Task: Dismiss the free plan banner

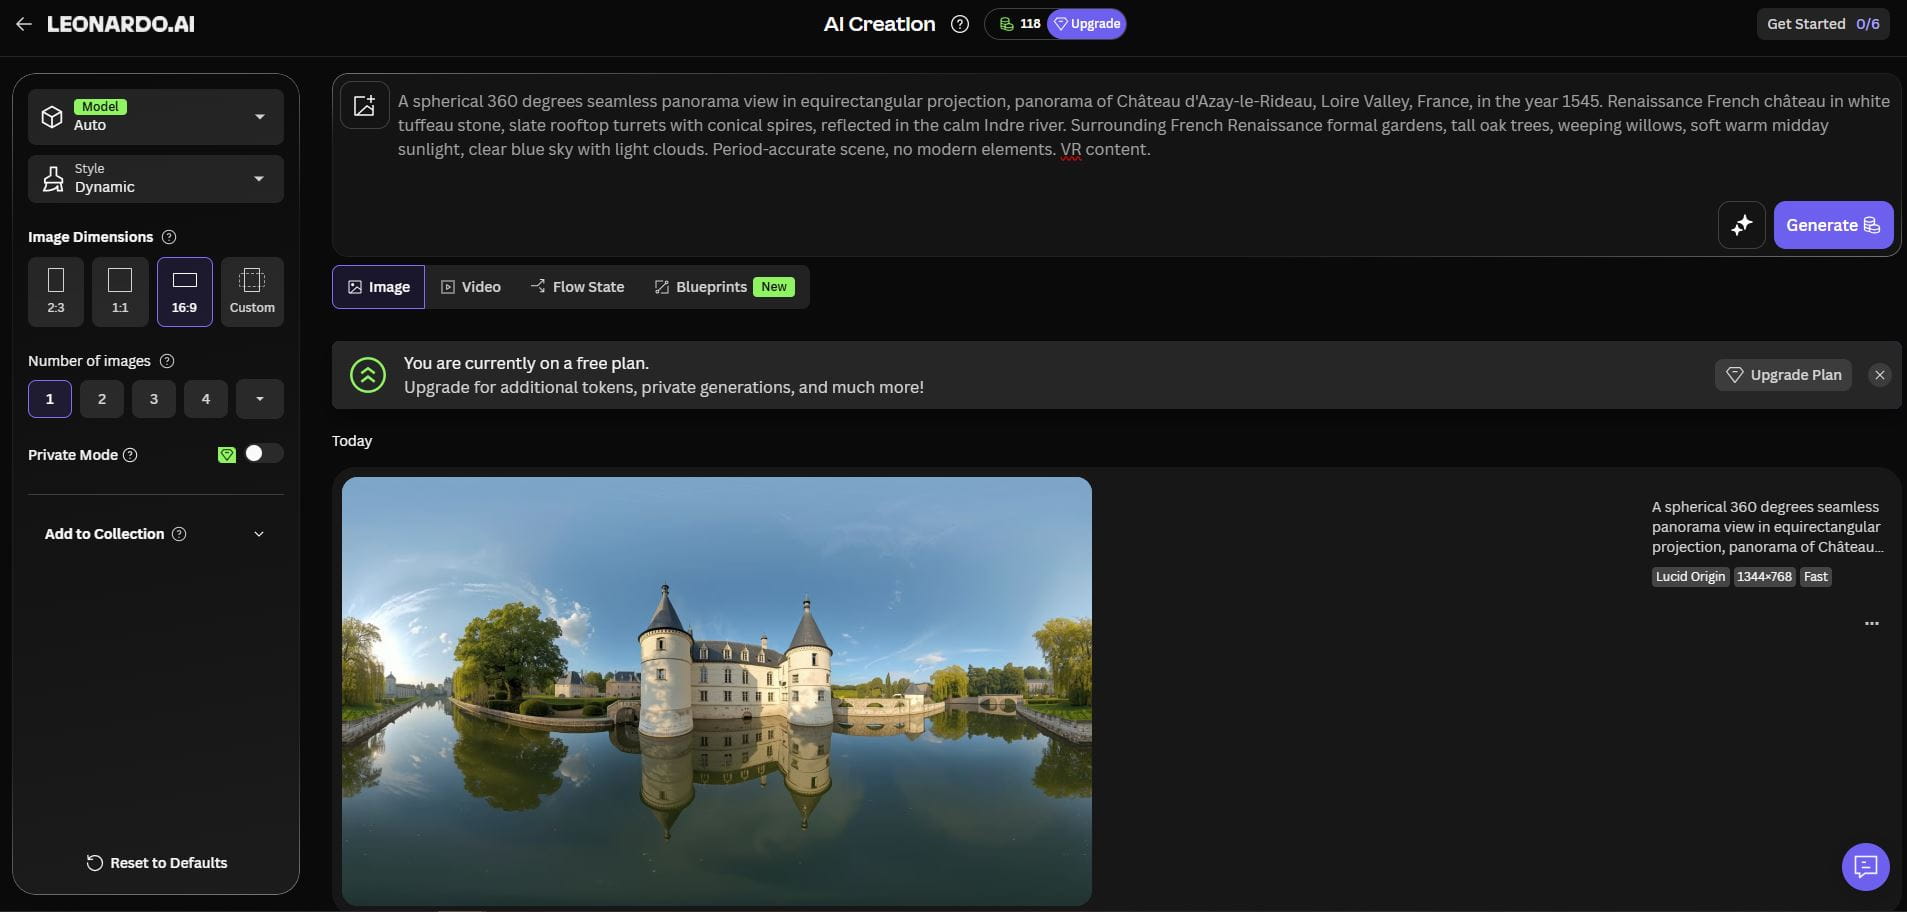Action: tap(1879, 375)
